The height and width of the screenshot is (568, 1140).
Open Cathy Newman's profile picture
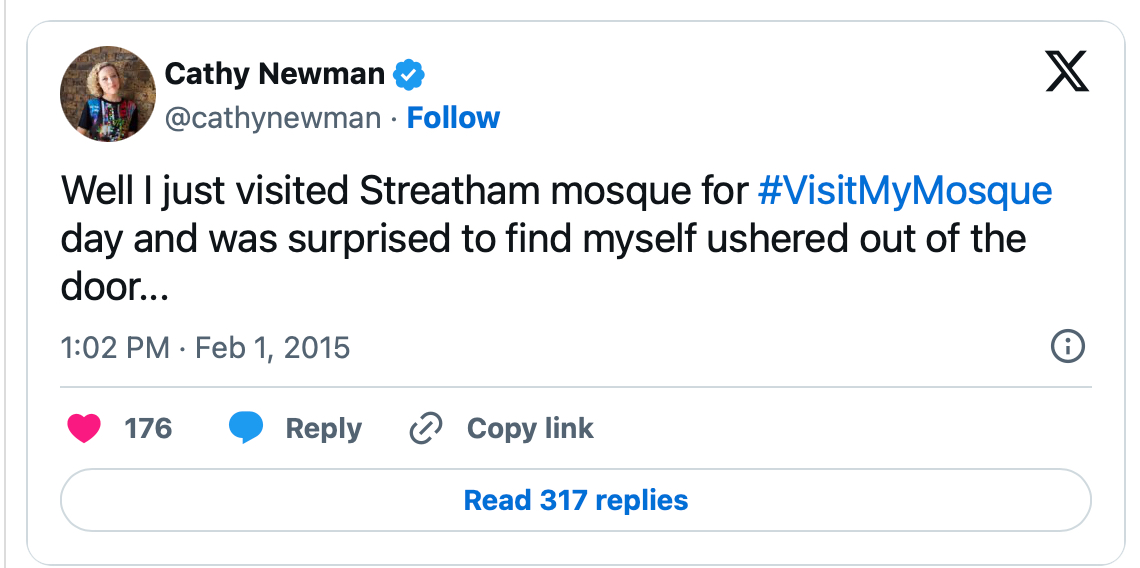coord(107,93)
